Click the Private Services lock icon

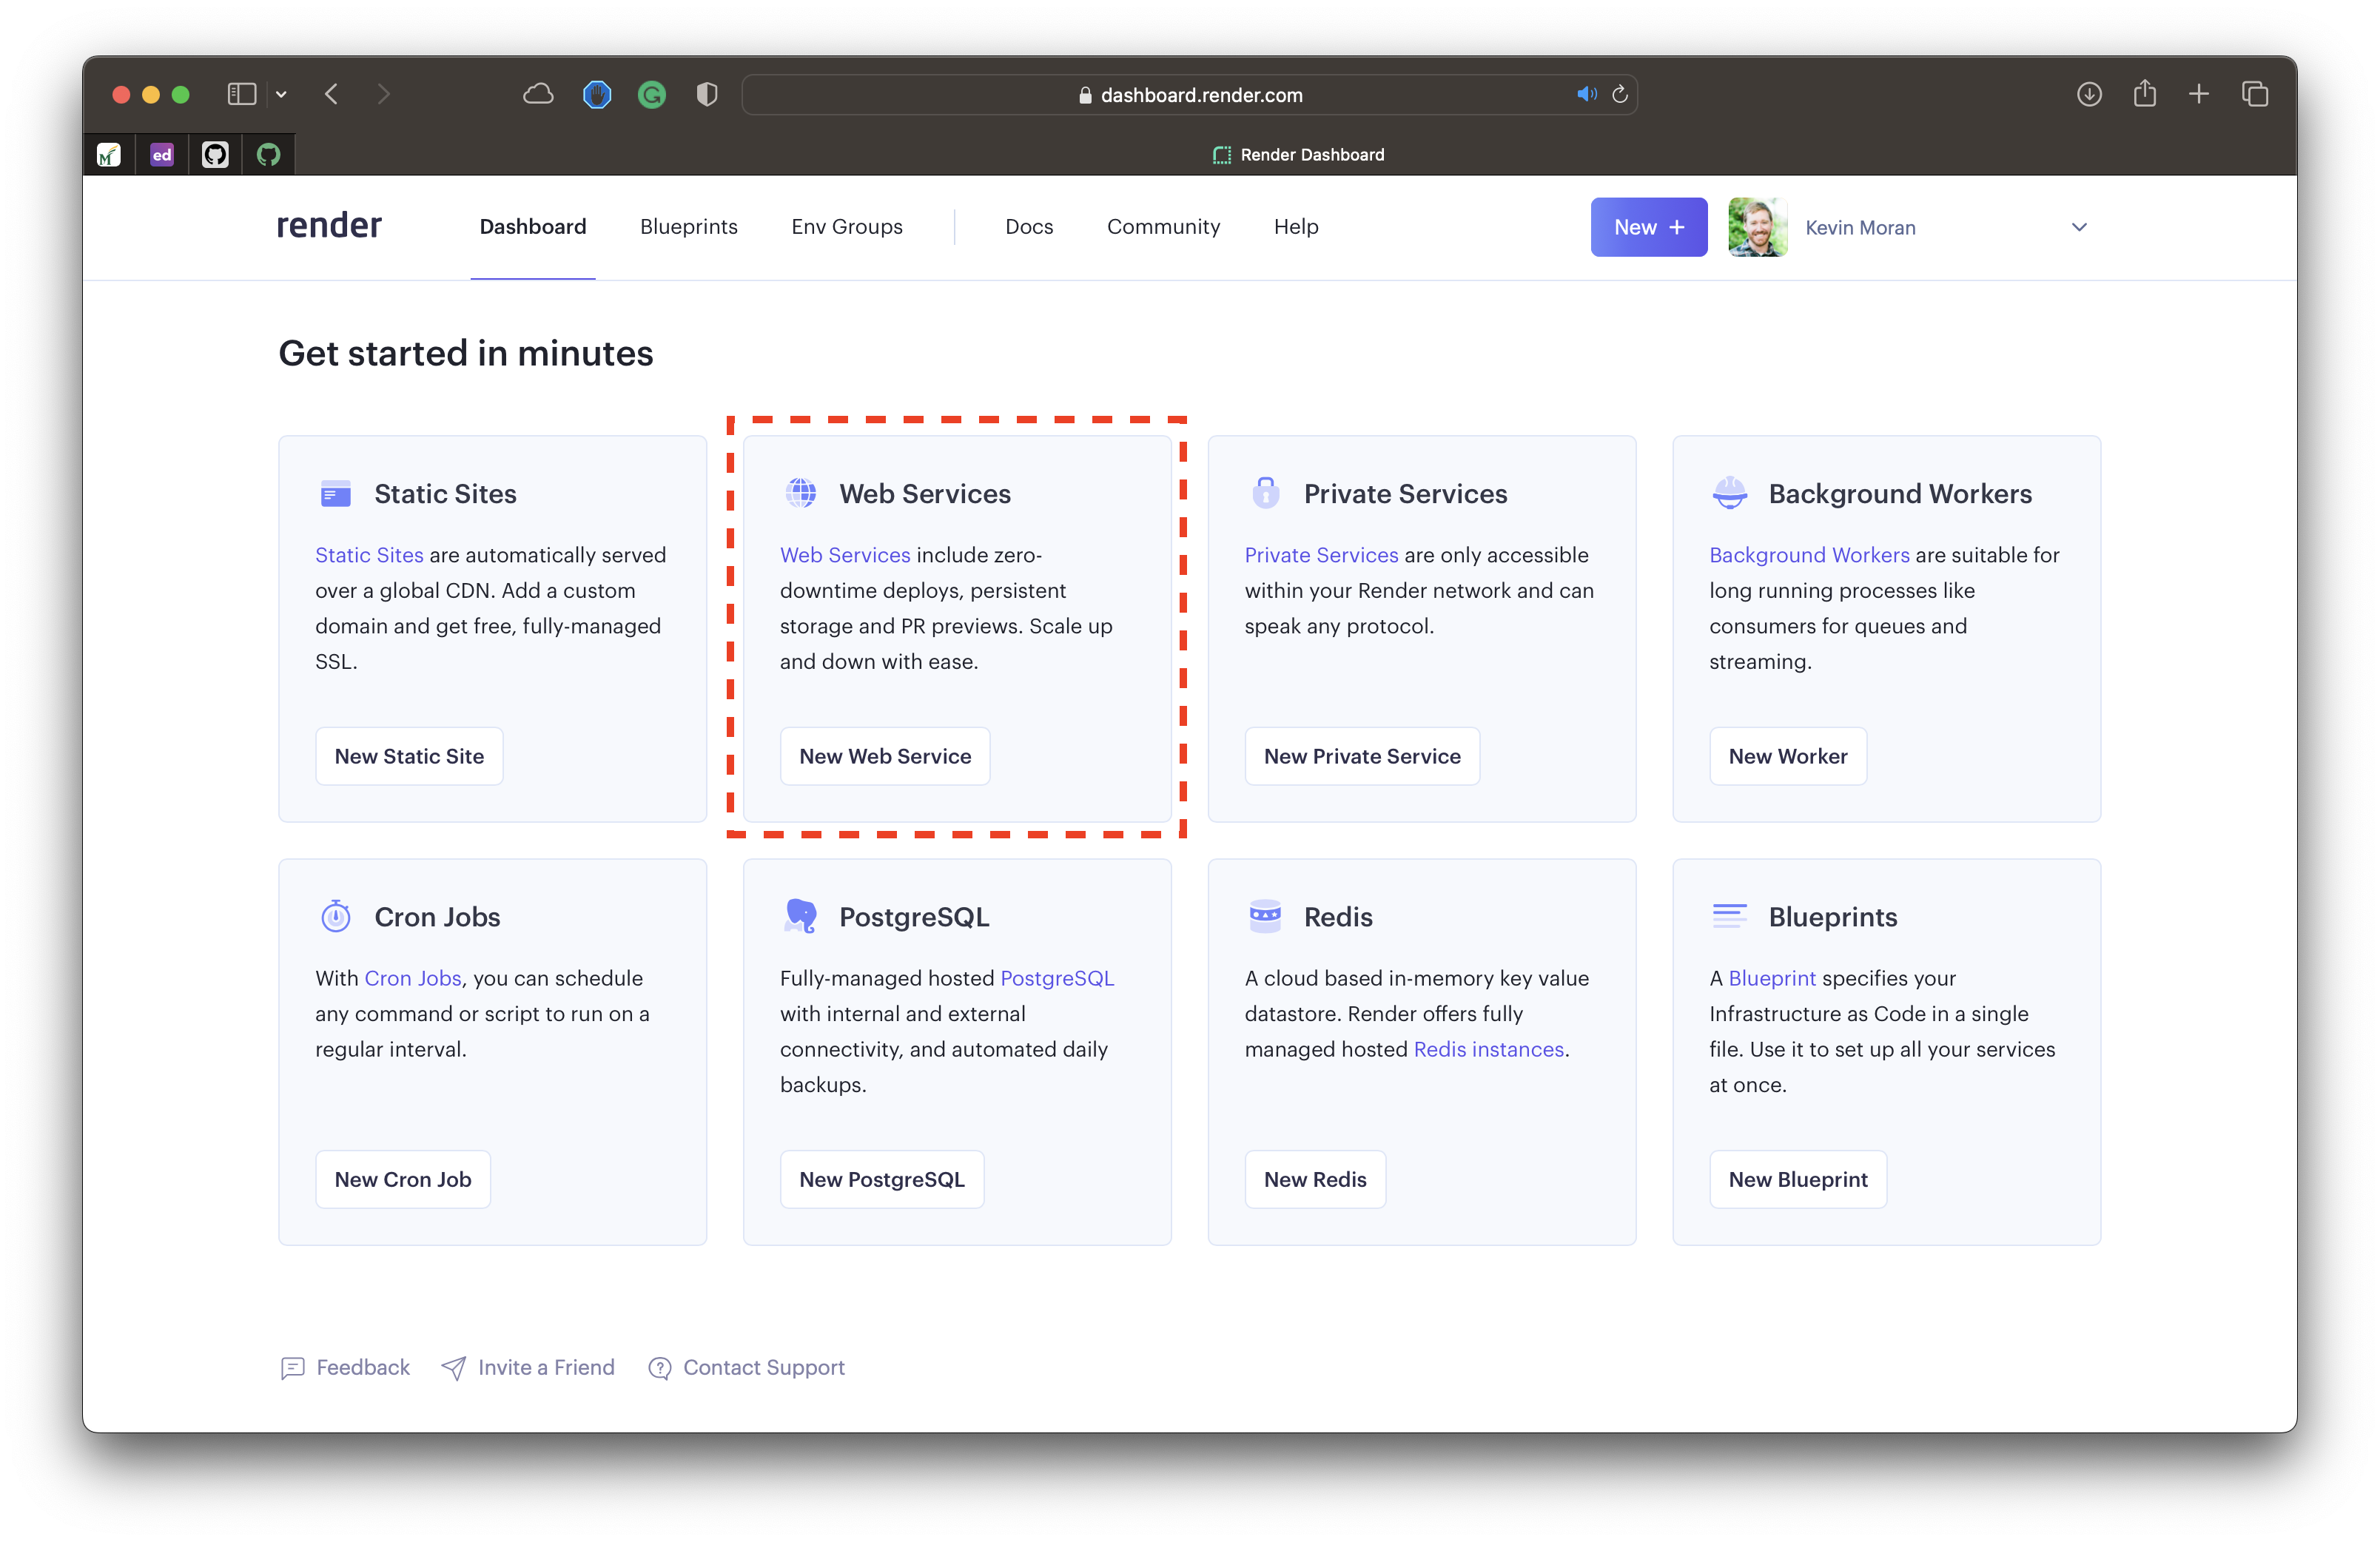[1266, 493]
